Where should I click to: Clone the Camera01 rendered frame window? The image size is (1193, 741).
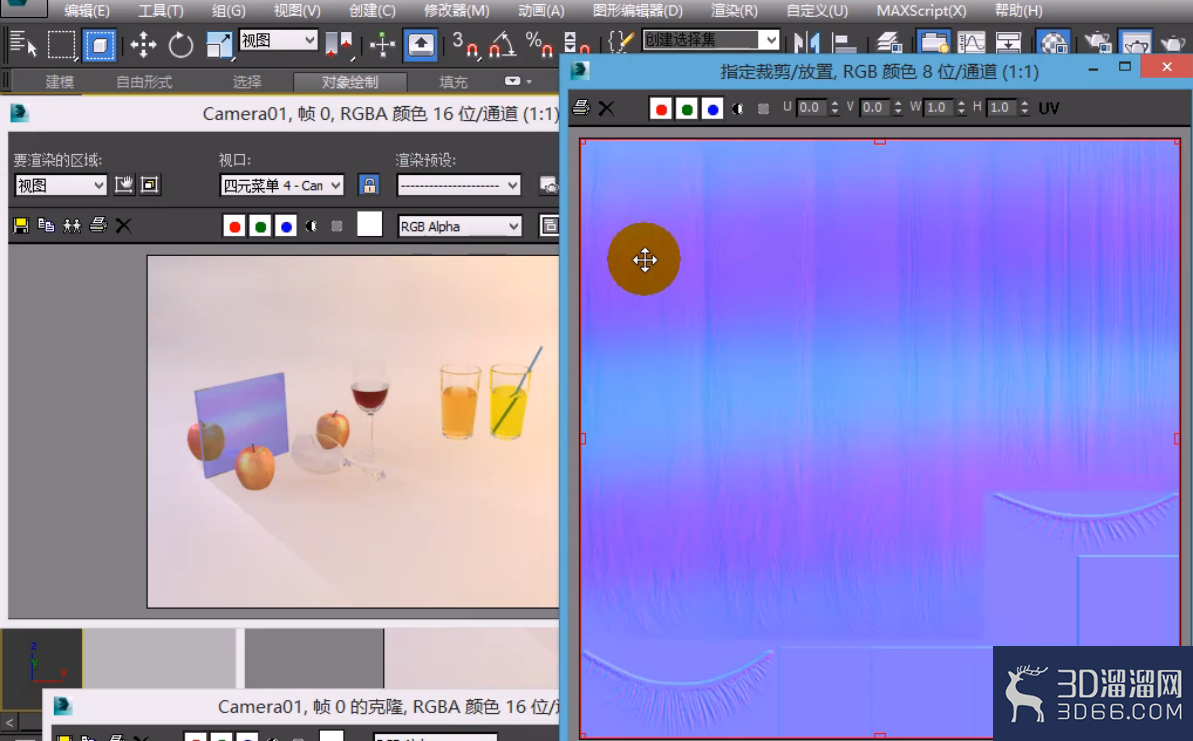(x=72, y=225)
